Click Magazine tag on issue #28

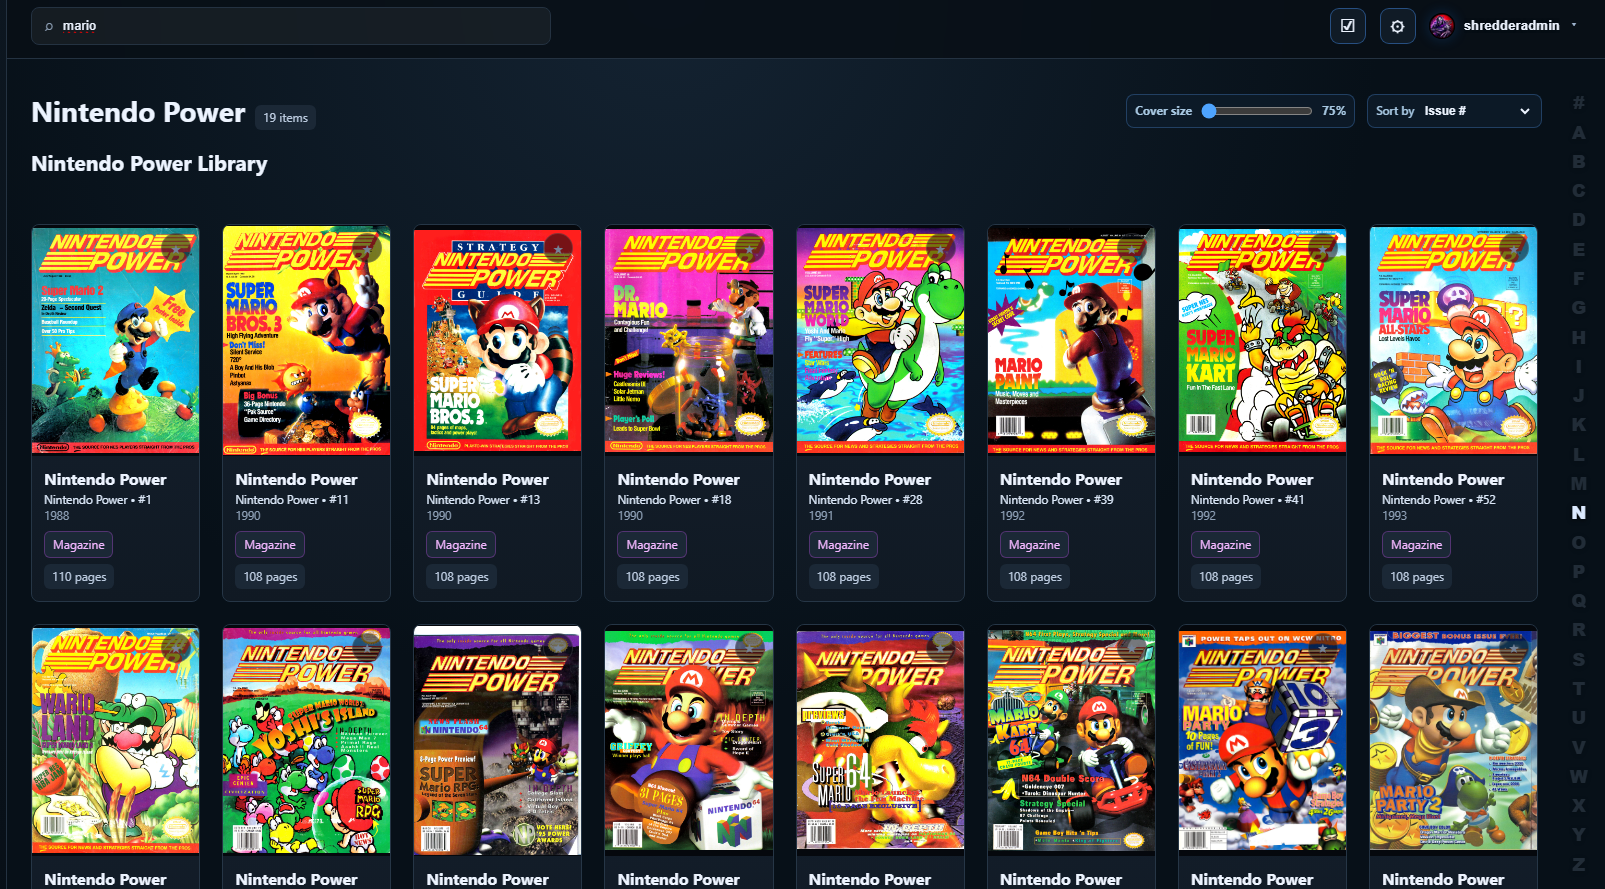tap(842, 545)
